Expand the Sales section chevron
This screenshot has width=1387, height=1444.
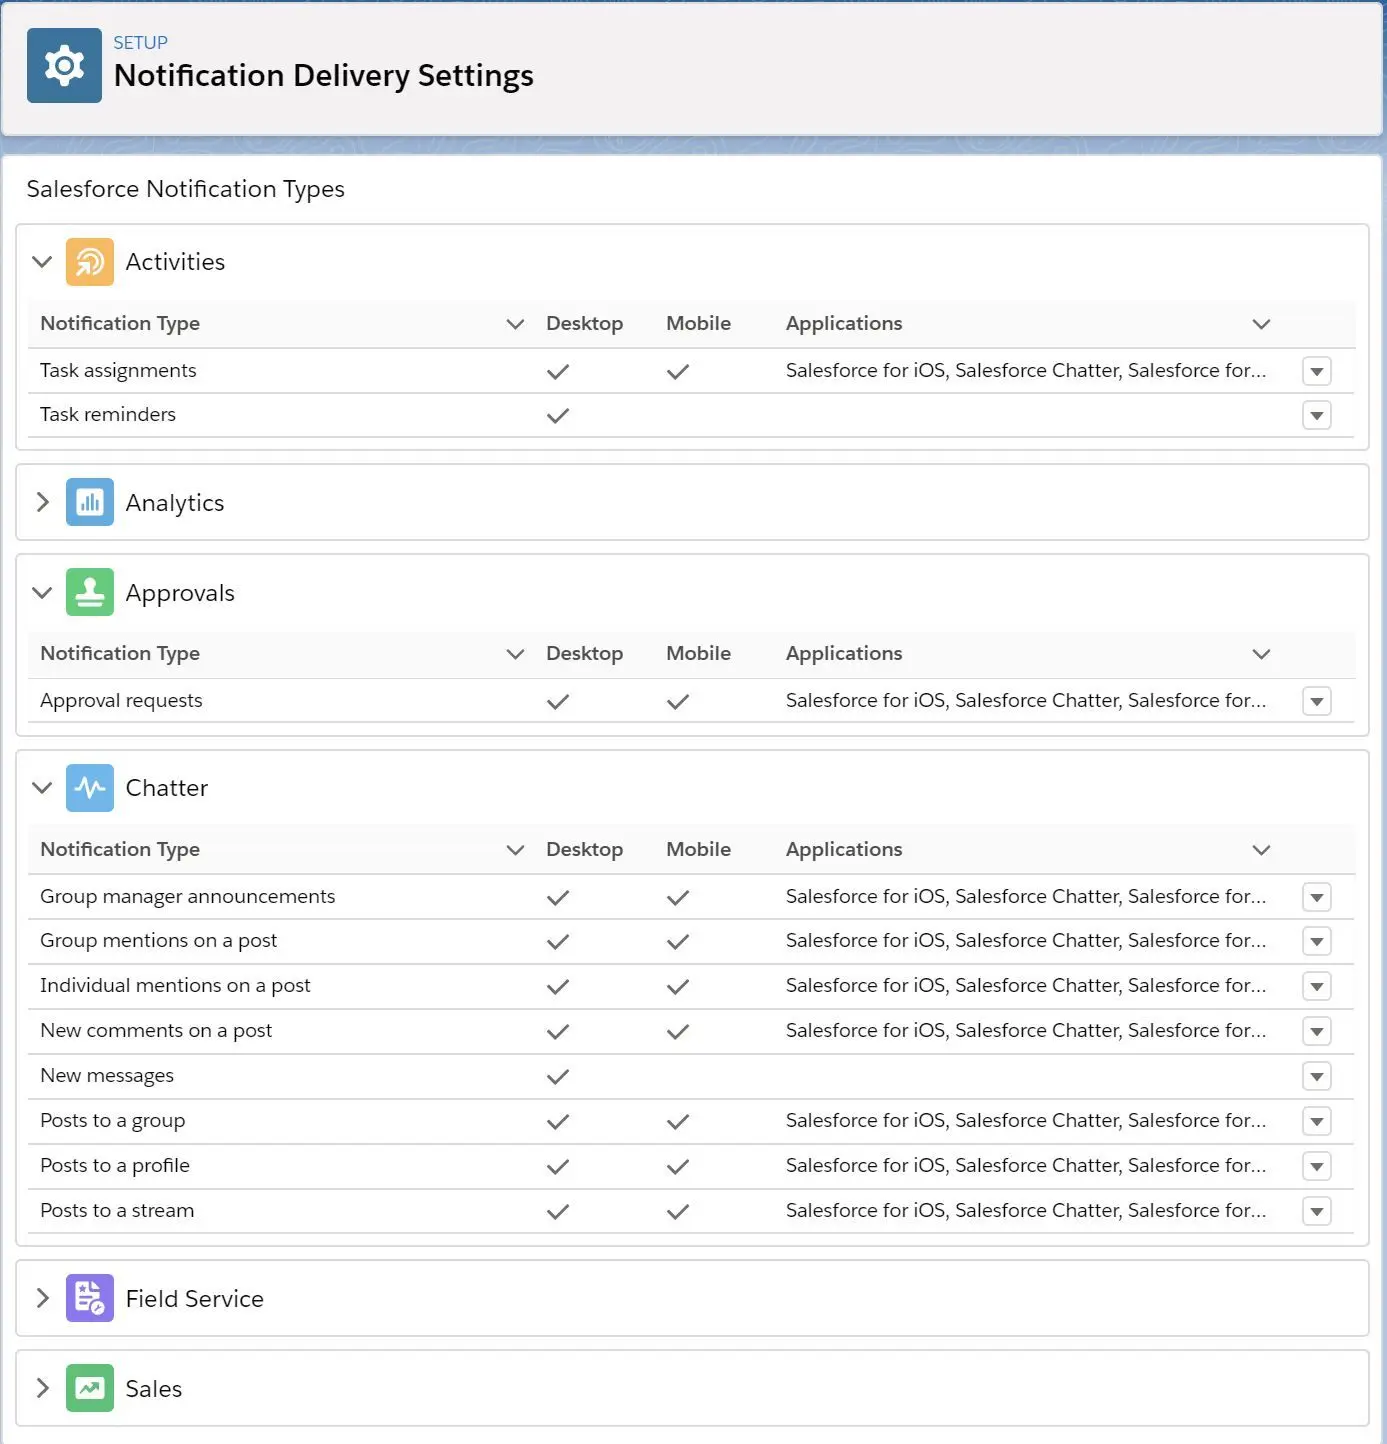pyautogui.click(x=42, y=1388)
